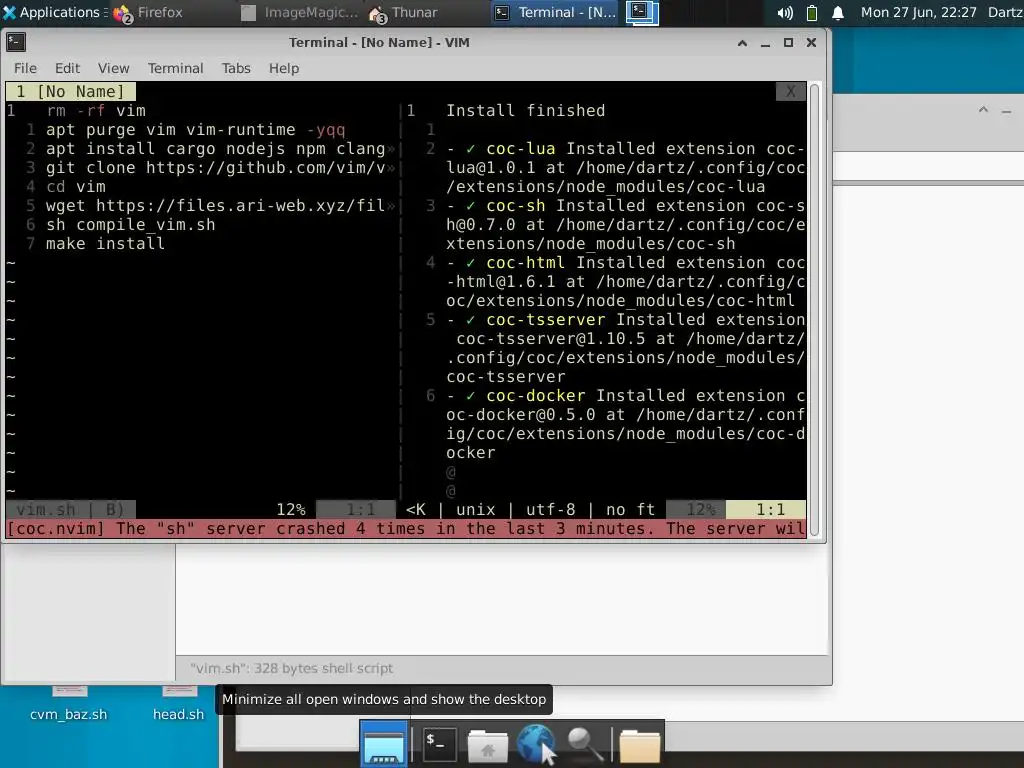
Task: Select the vim tab labeled [No Name]
Action: (71, 91)
